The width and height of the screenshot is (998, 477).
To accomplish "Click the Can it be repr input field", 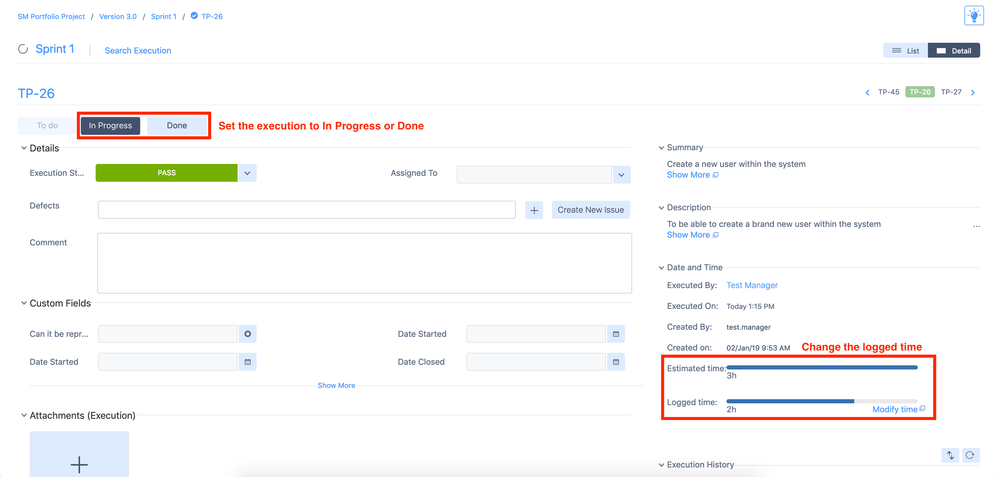I will (168, 334).
